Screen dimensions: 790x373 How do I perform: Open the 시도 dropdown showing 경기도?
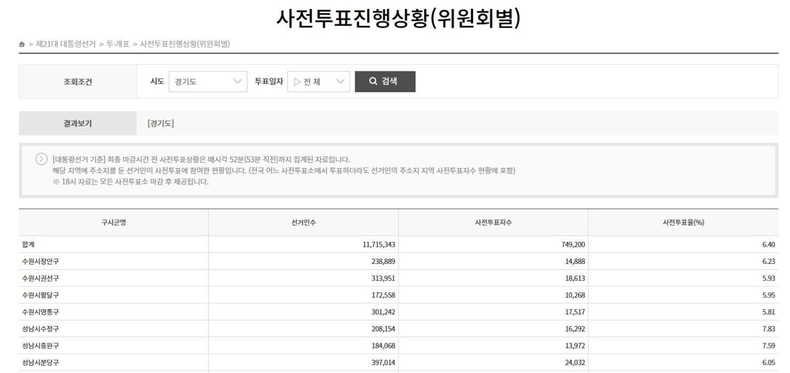(x=208, y=82)
